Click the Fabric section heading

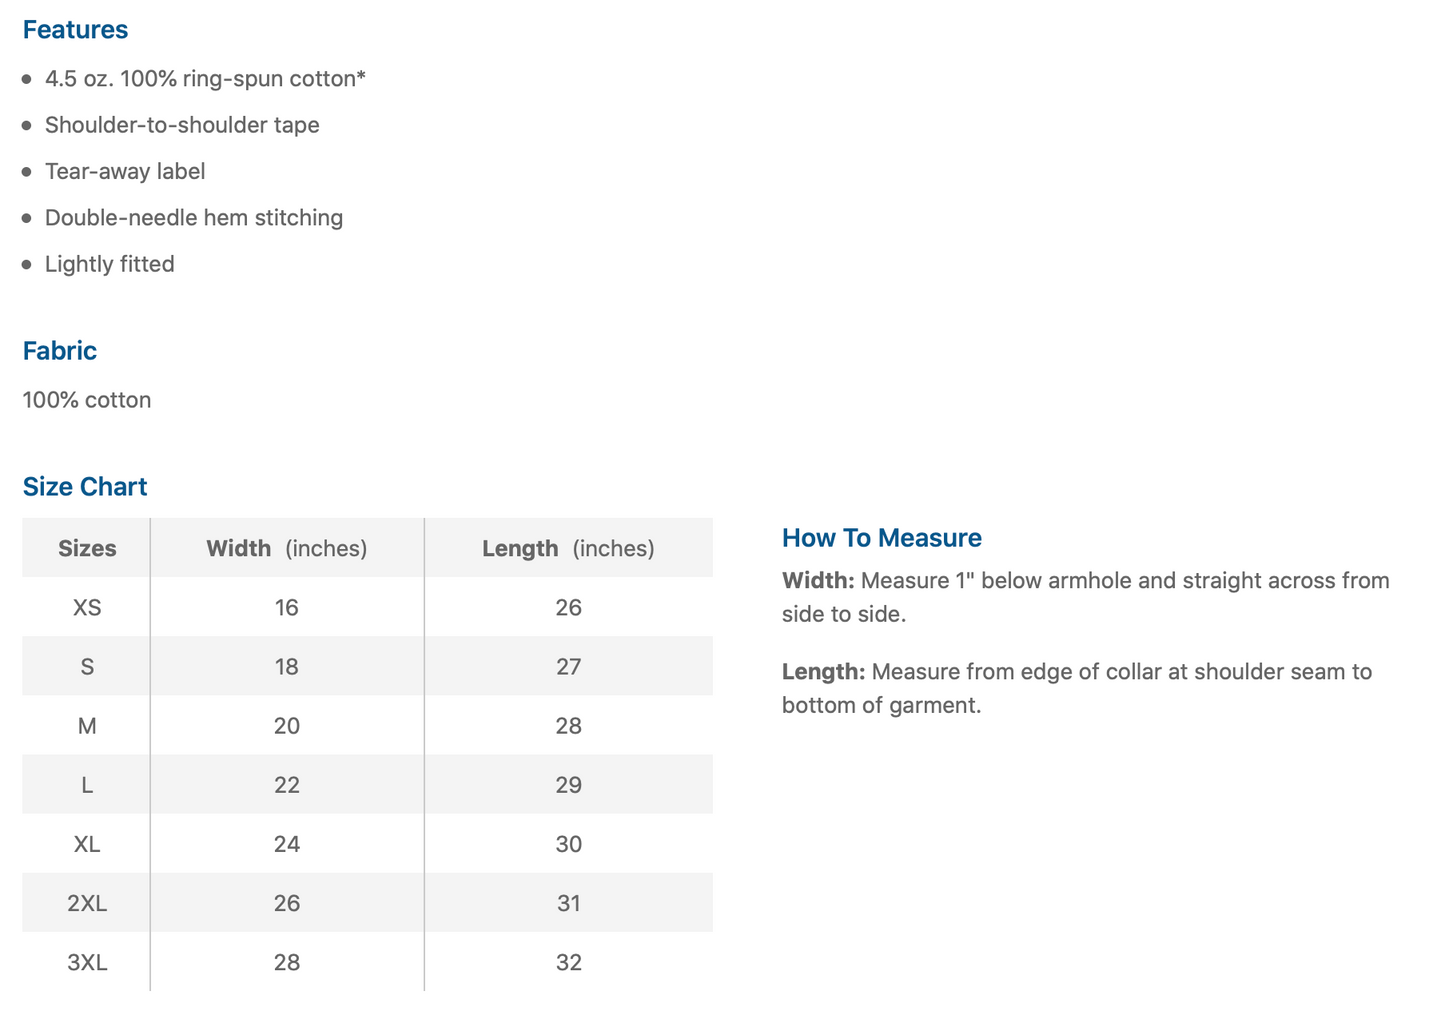pos(60,351)
